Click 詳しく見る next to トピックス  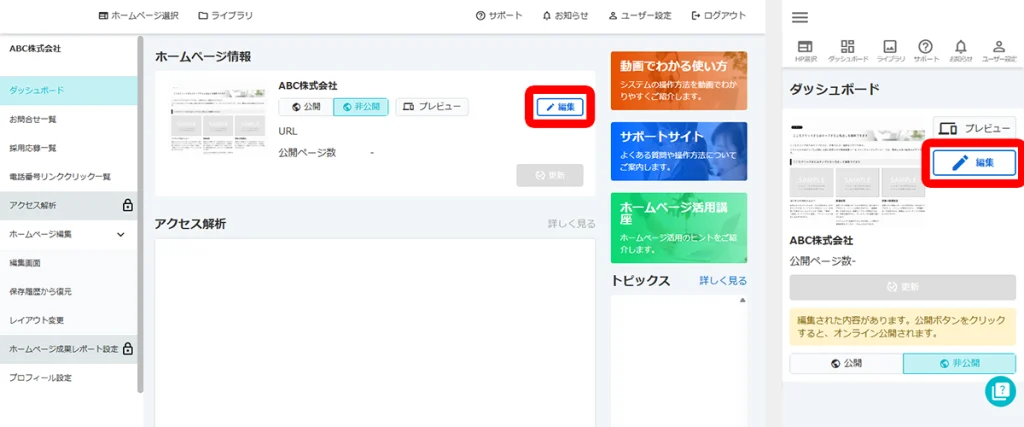(722, 281)
